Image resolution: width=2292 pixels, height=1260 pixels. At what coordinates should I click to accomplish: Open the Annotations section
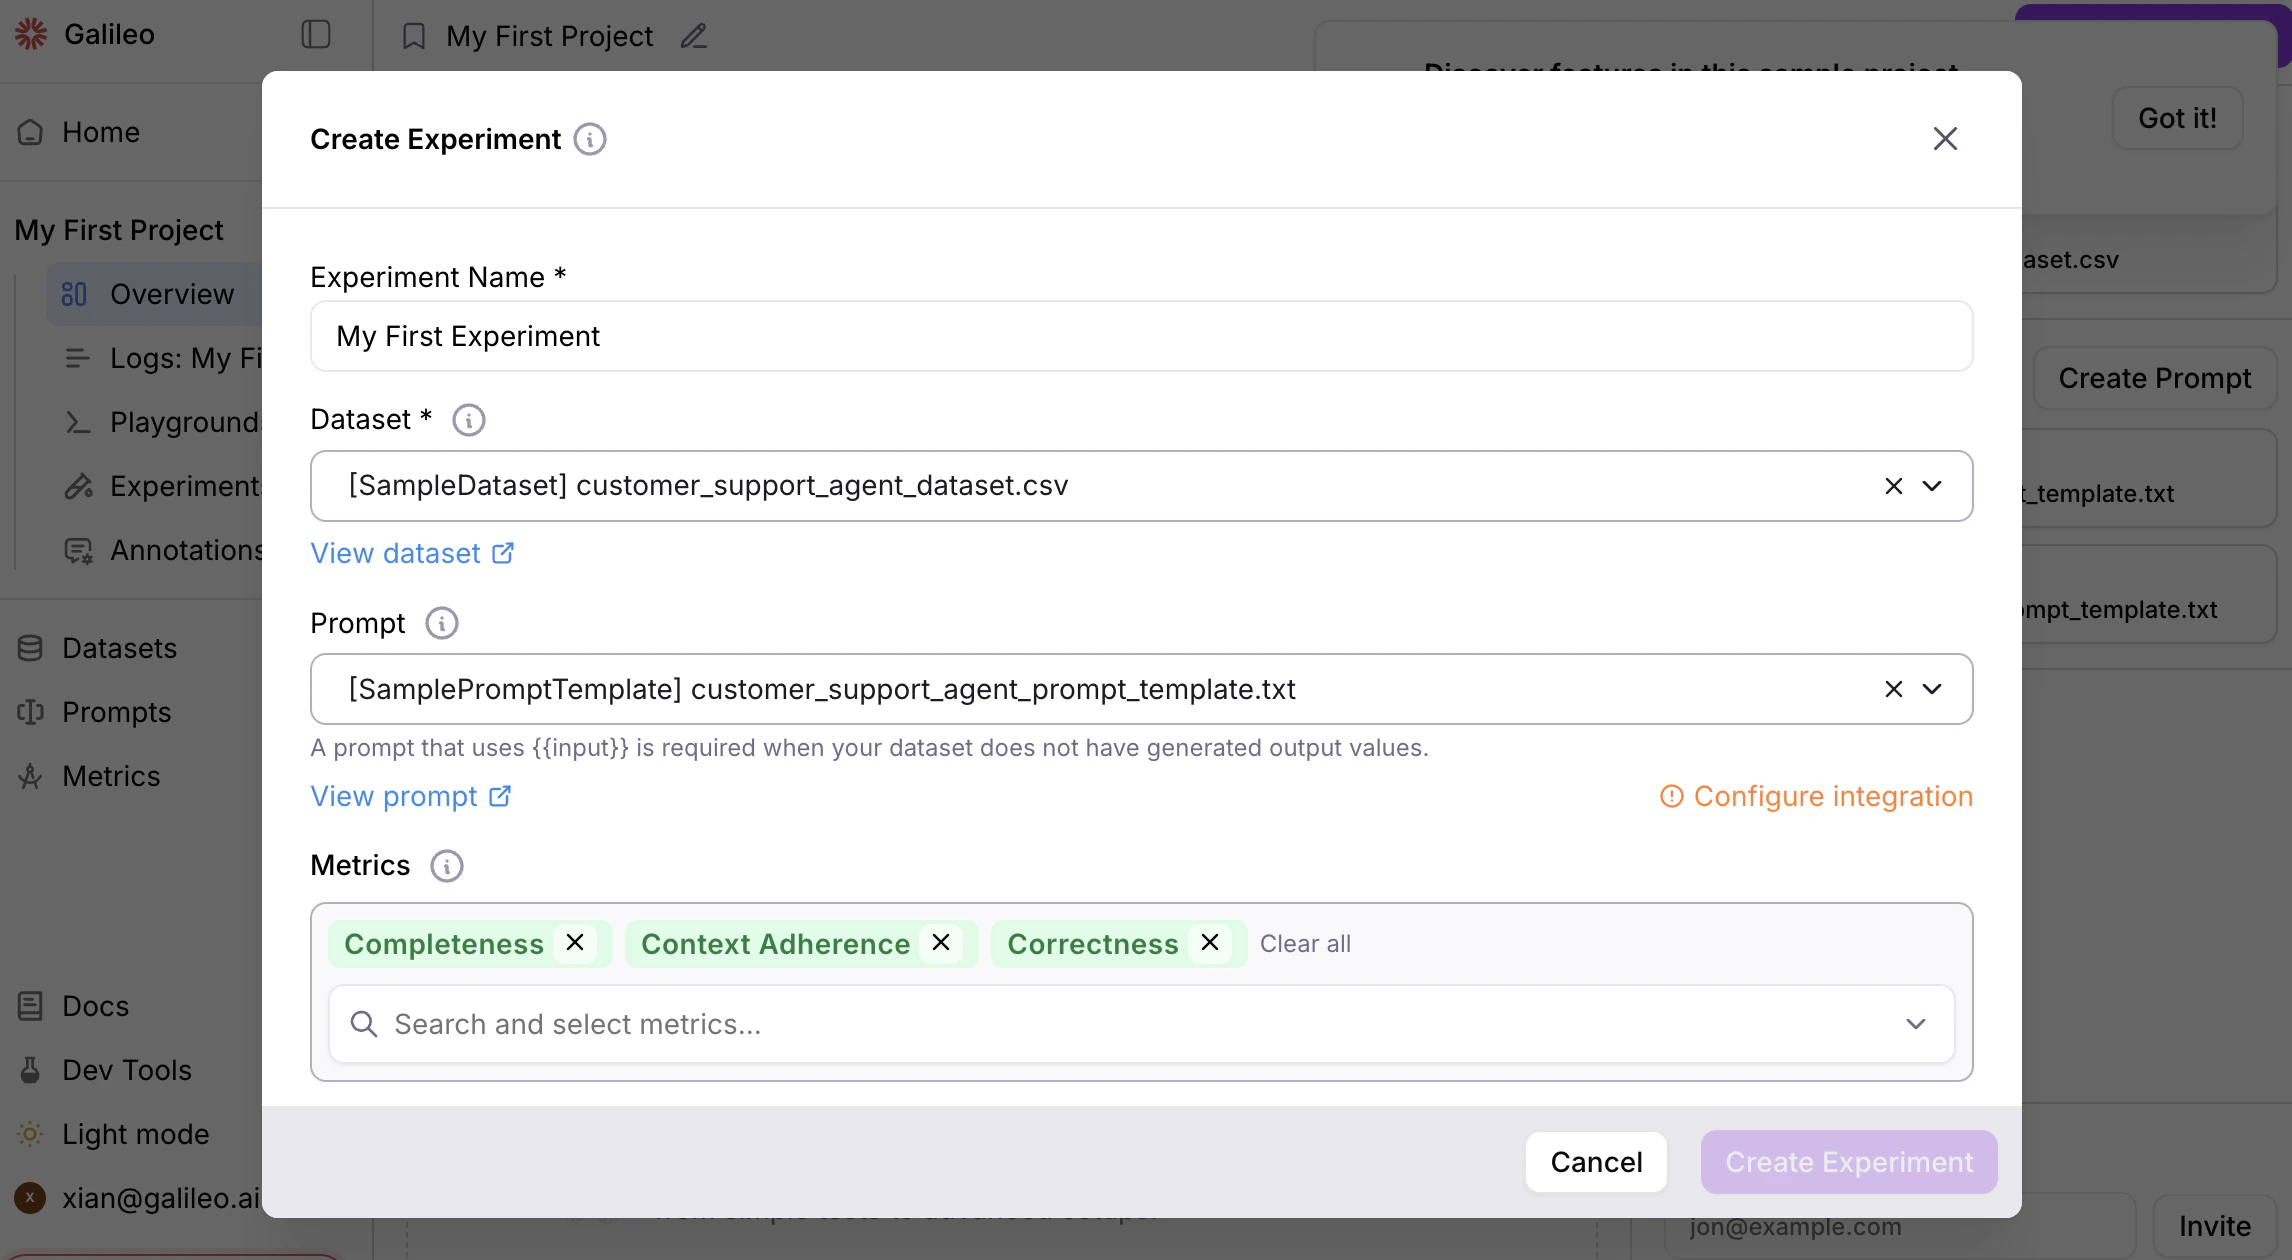[x=187, y=550]
